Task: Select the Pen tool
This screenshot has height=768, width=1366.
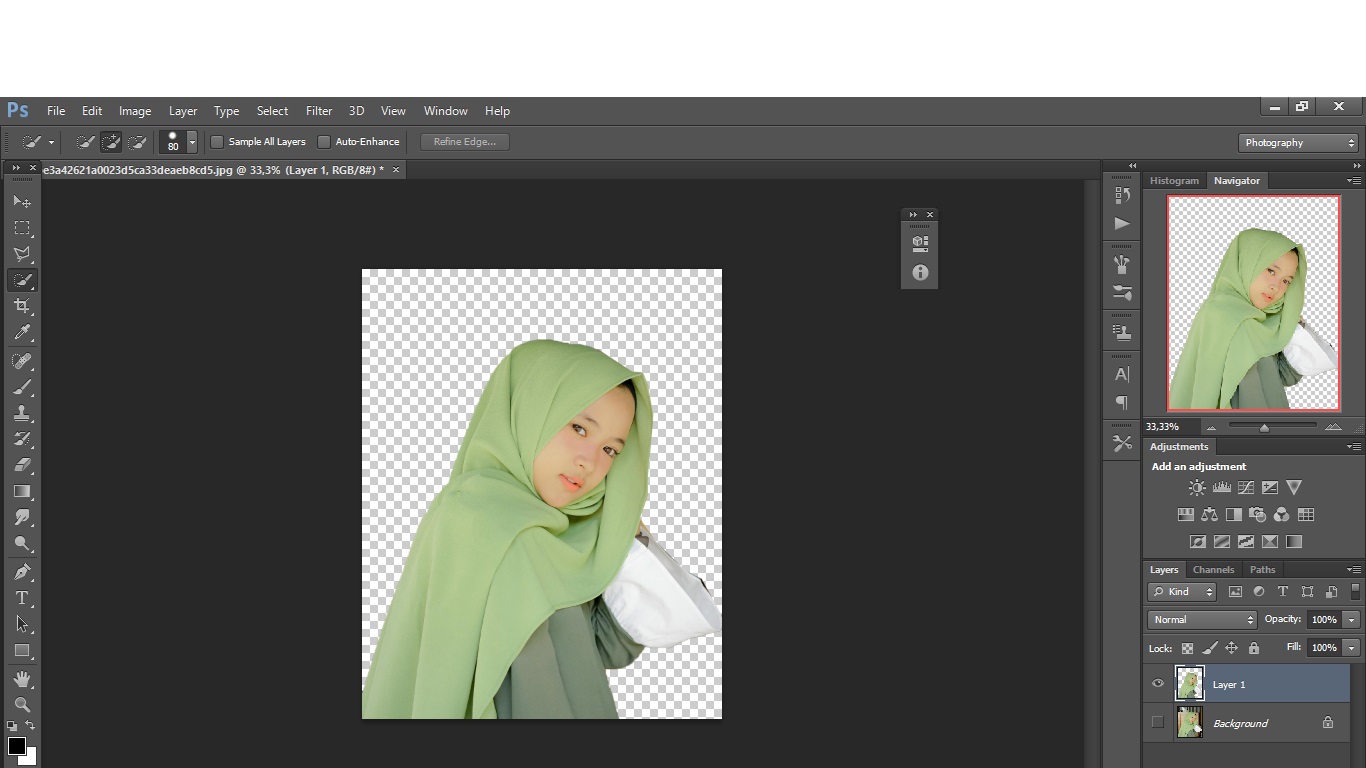Action: pyautogui.click(x=22, y=572)
